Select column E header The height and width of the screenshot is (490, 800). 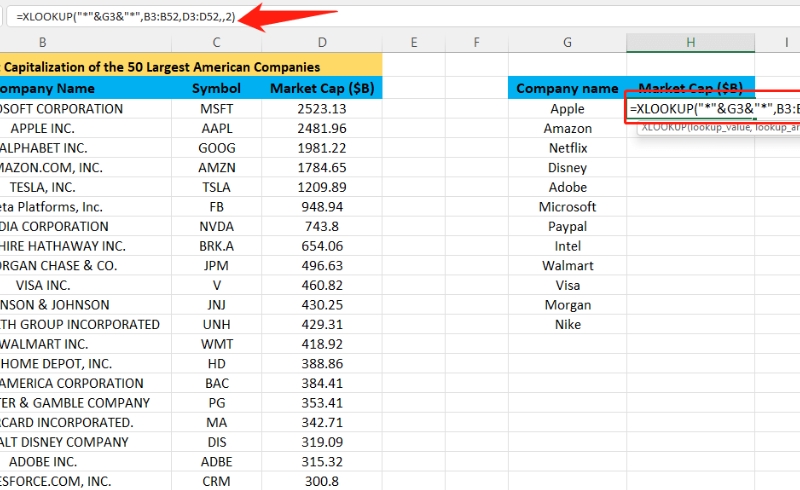(x=414, y=42)
